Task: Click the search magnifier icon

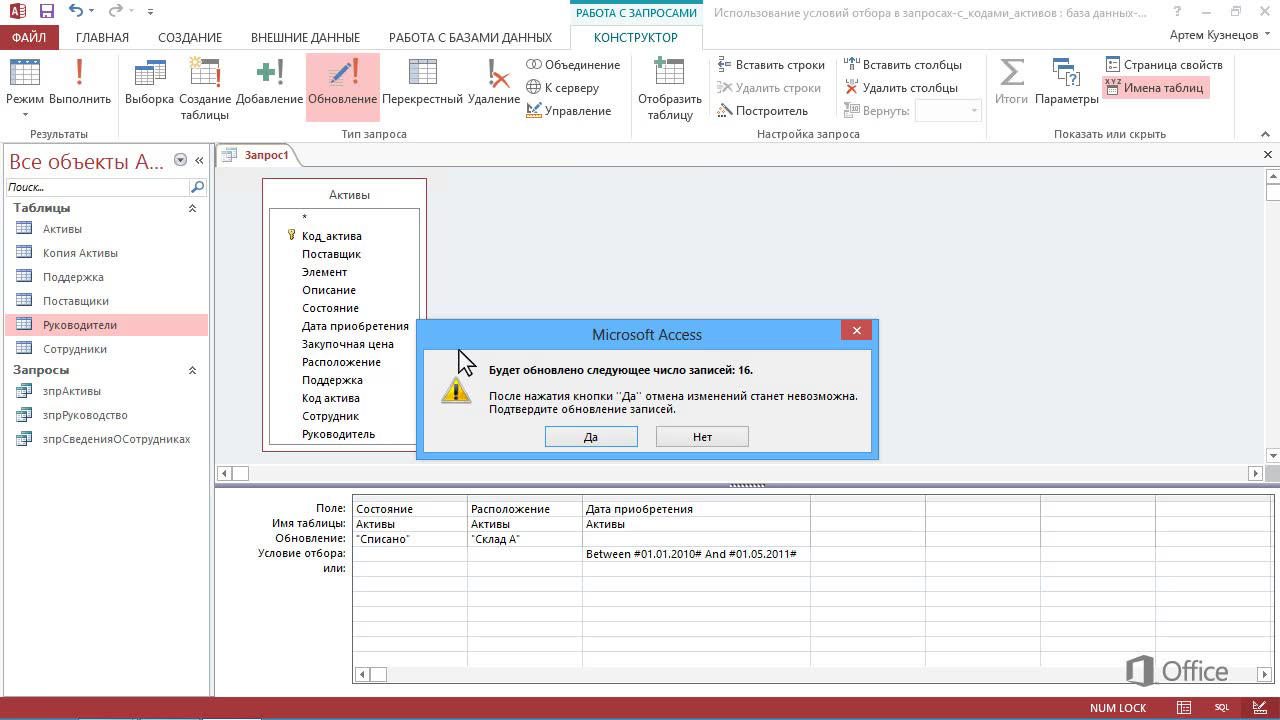Action: [197, 187]
